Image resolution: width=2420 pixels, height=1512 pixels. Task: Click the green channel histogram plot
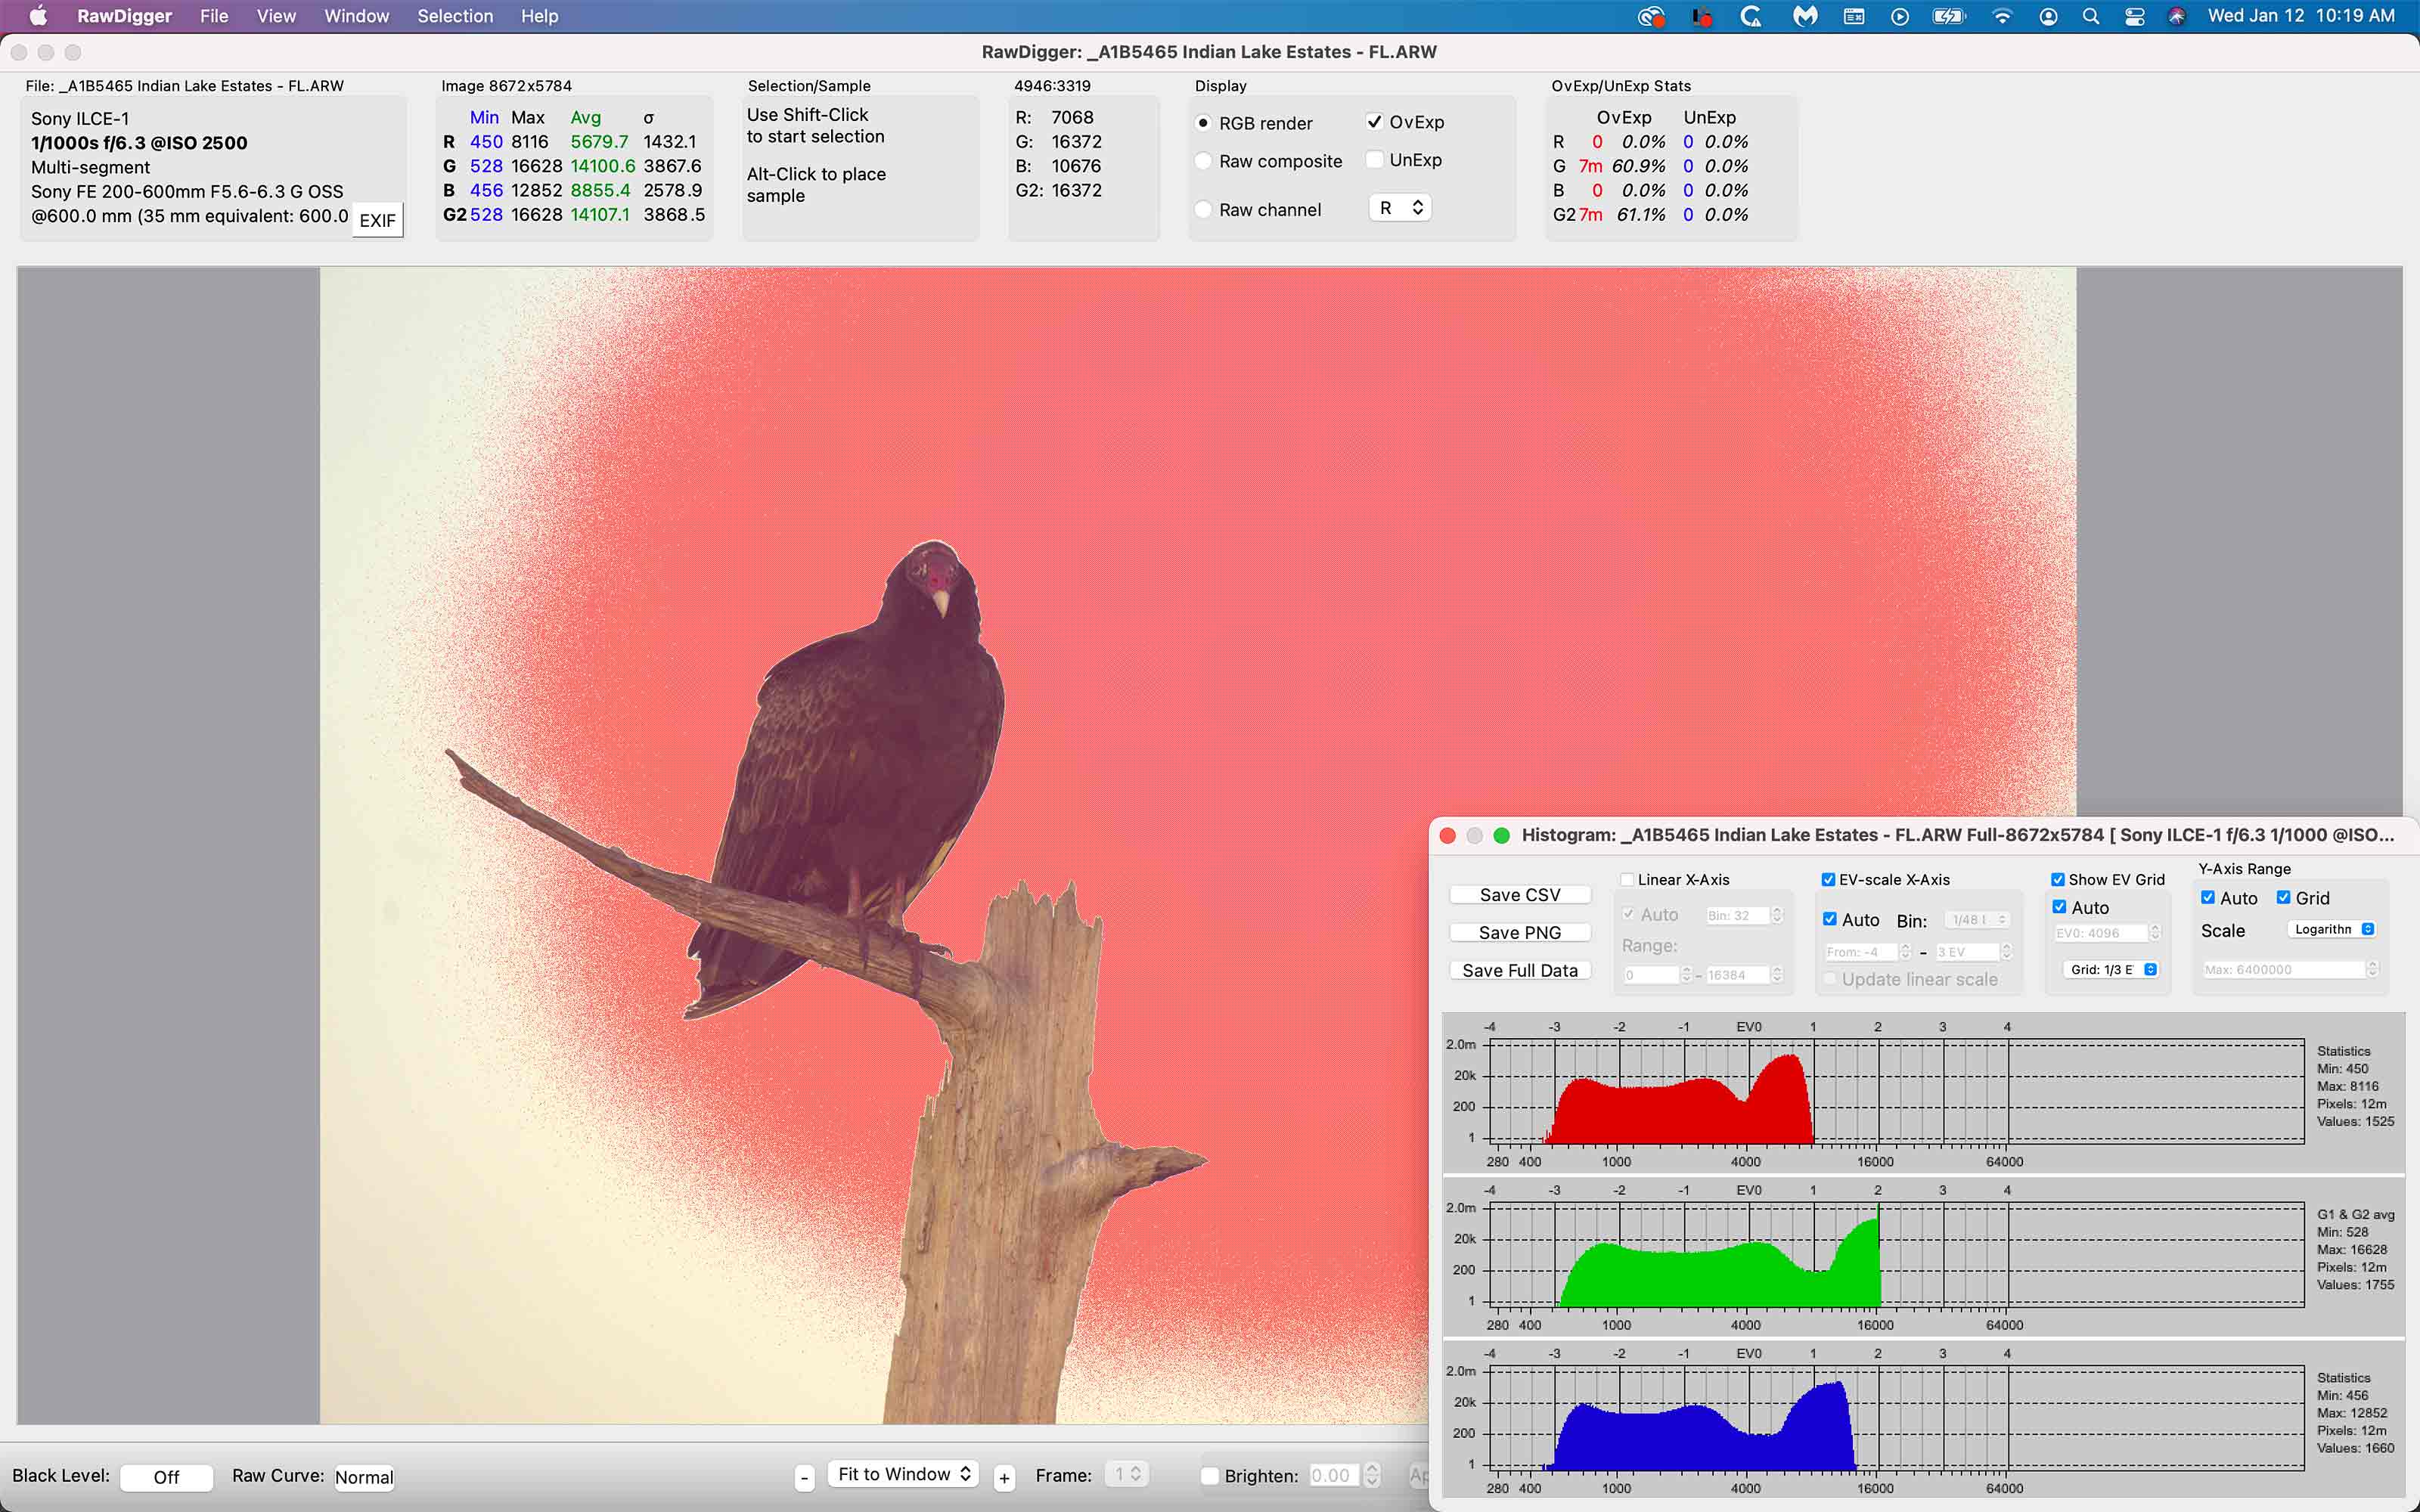tap(1896, 1255)
